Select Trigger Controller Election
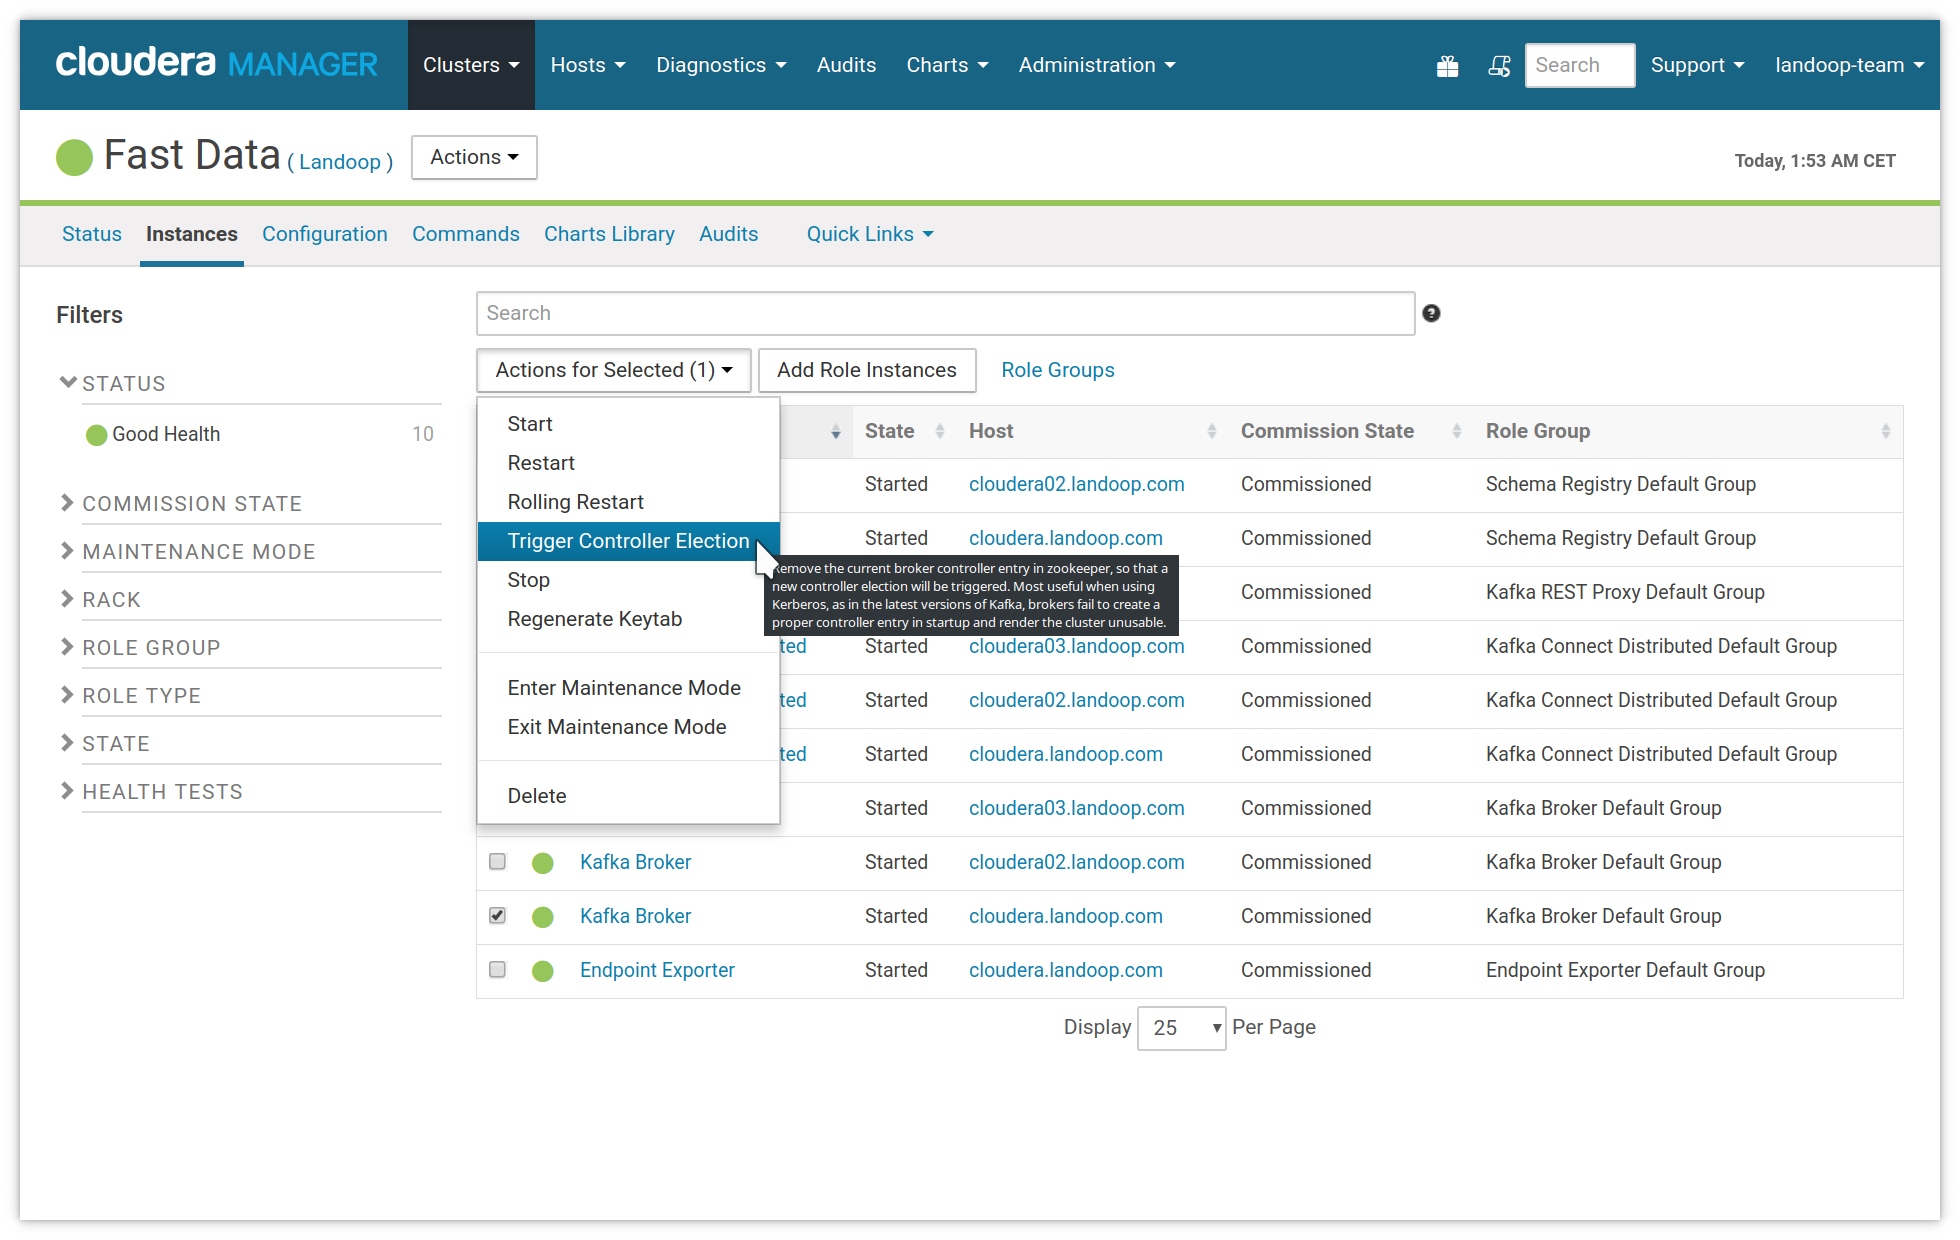 (628, 541)
